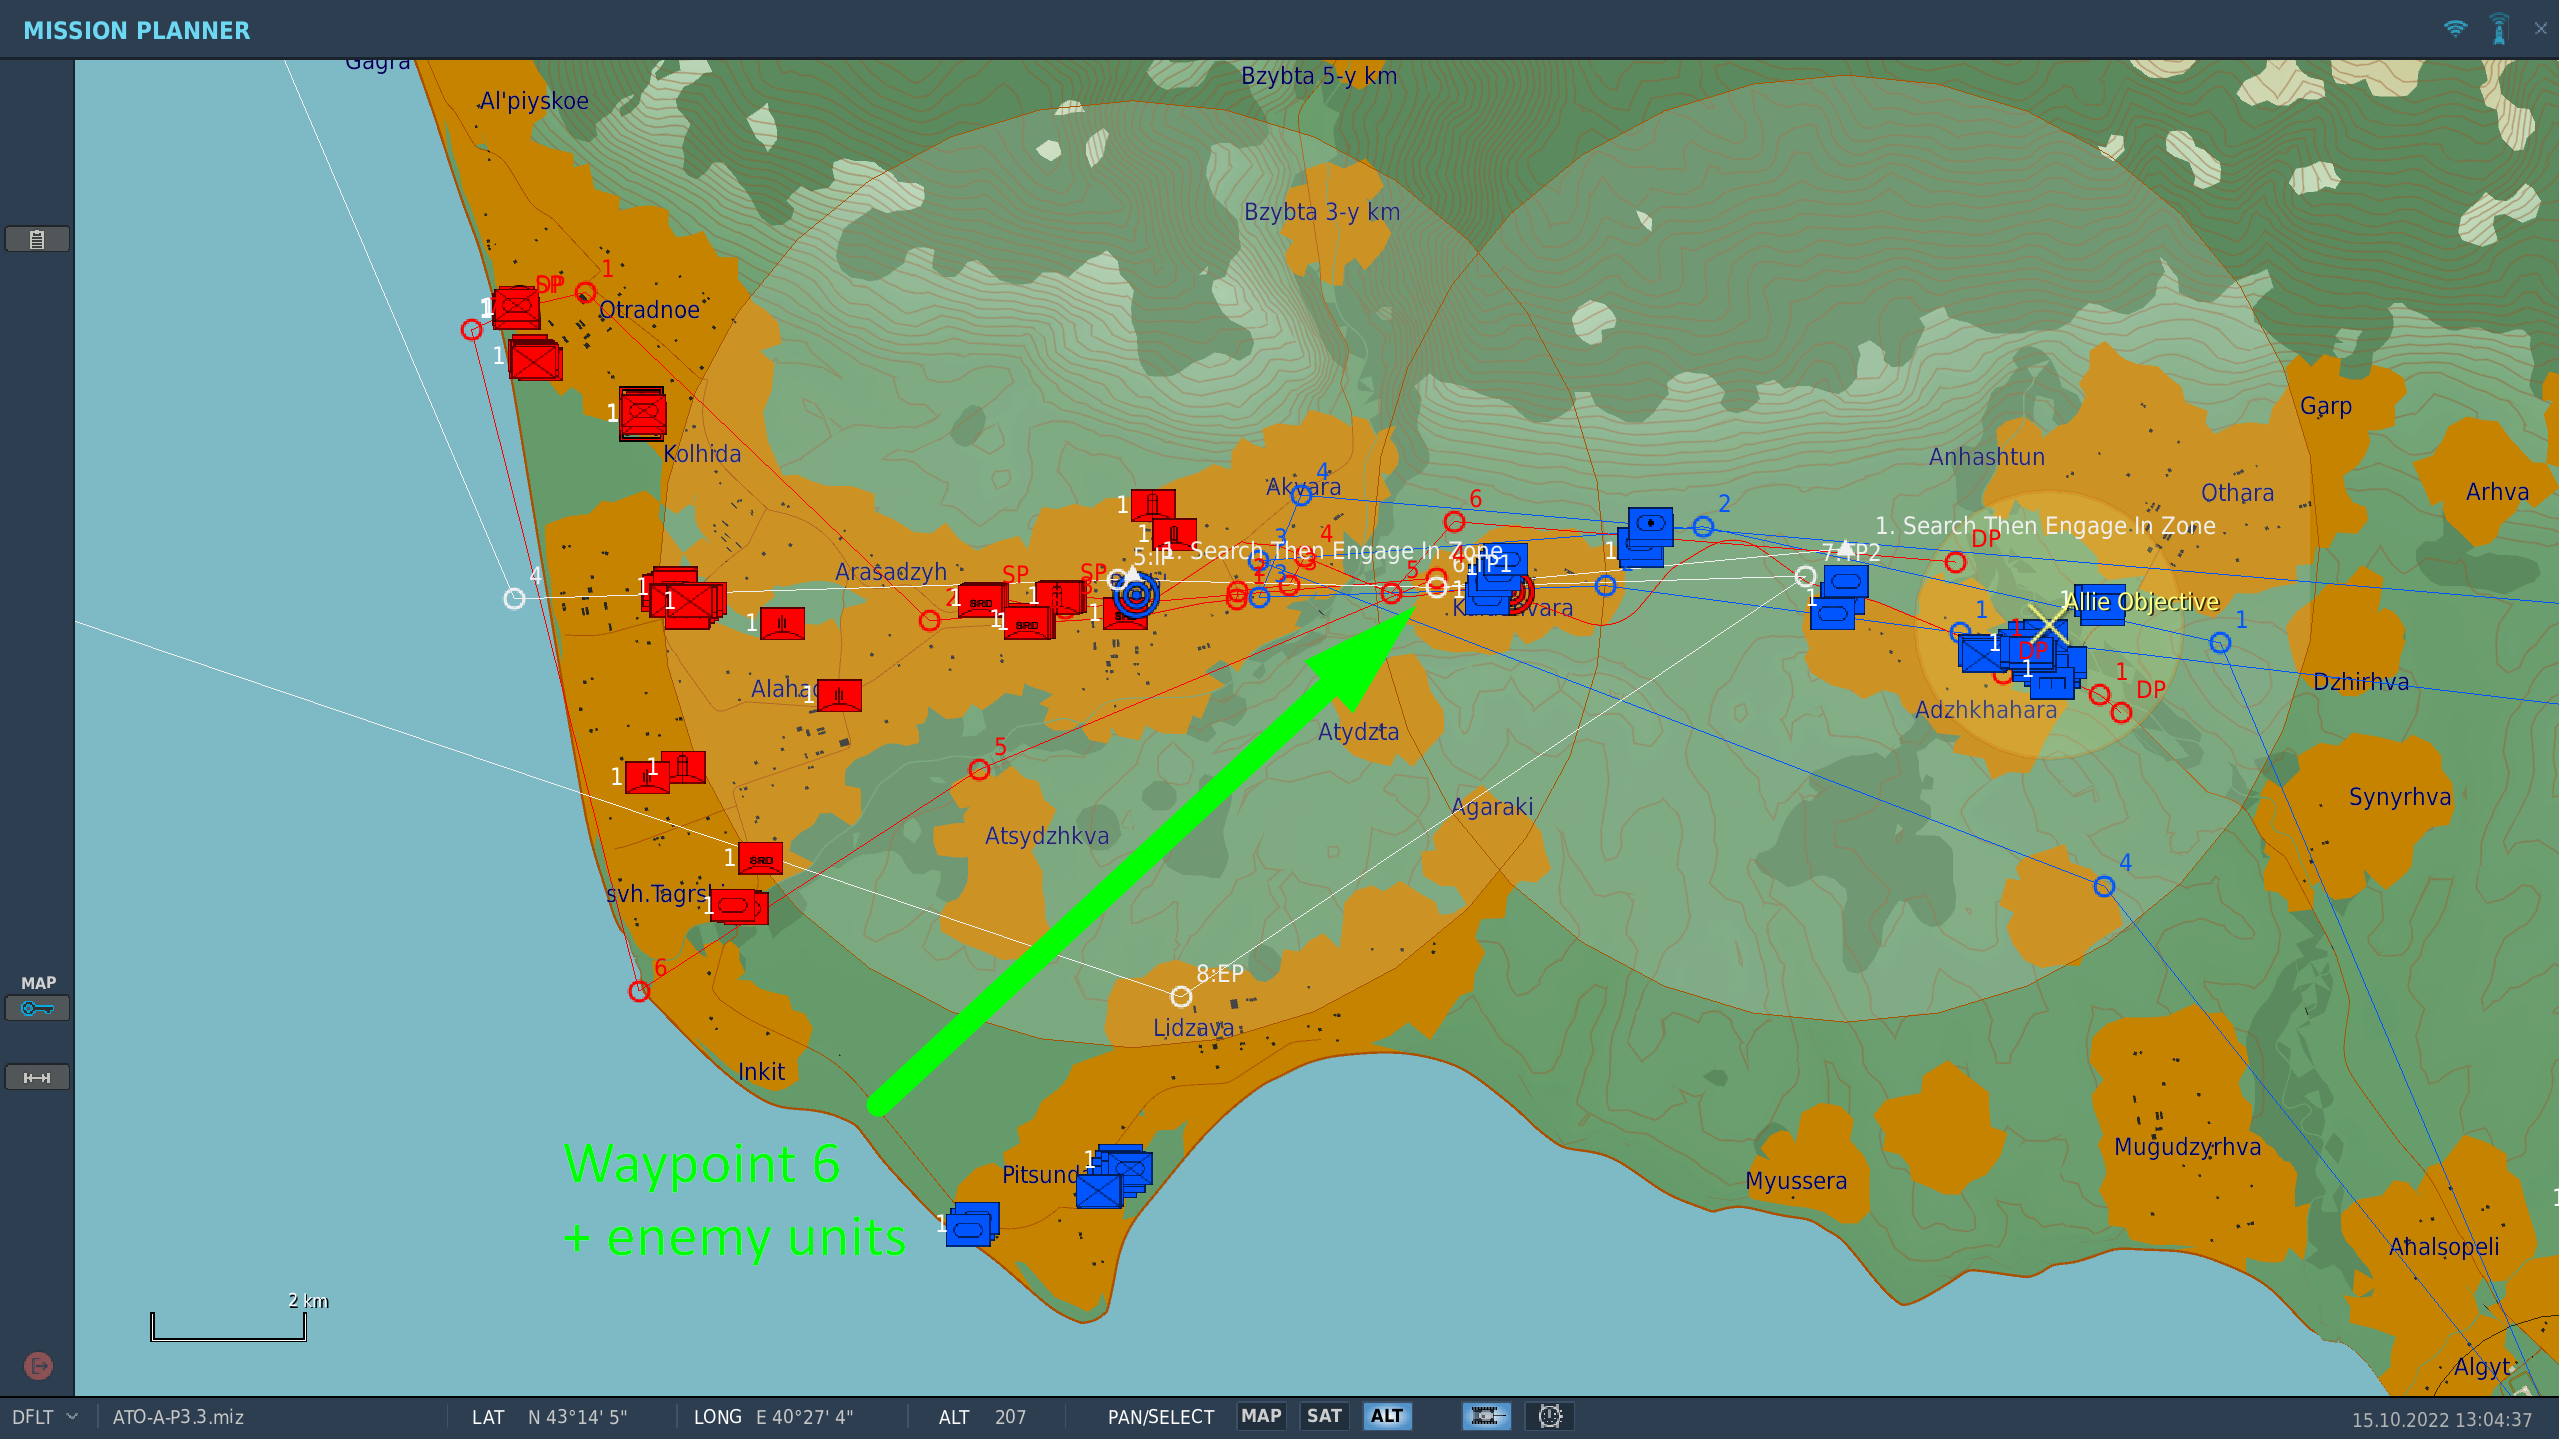Click the red exit mission planner icon
The image size is (2559, 1439).
[38, 1365]
